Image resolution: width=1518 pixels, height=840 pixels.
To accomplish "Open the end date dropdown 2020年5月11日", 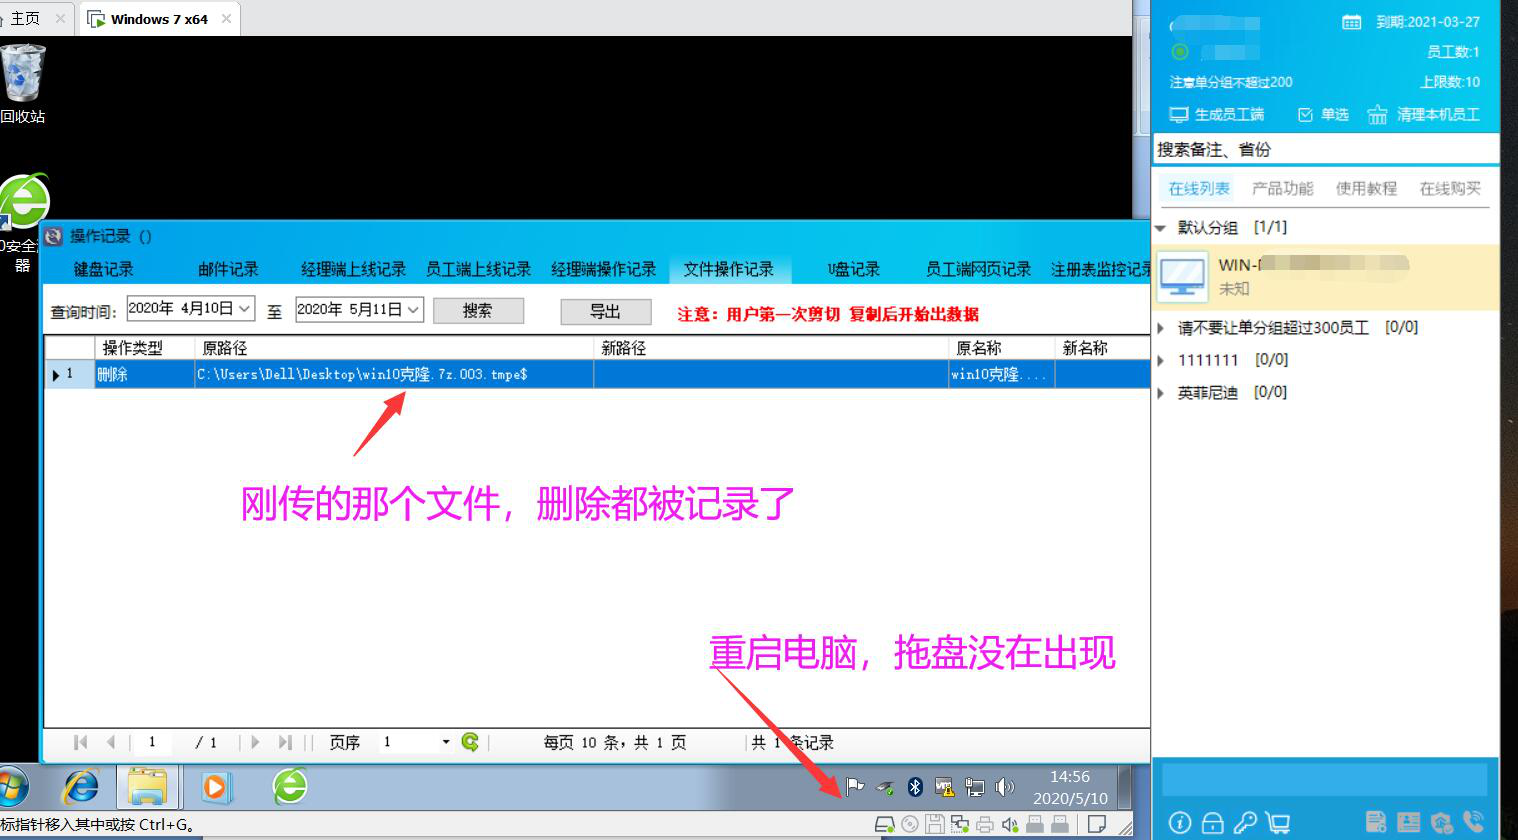I will [413, 309].
